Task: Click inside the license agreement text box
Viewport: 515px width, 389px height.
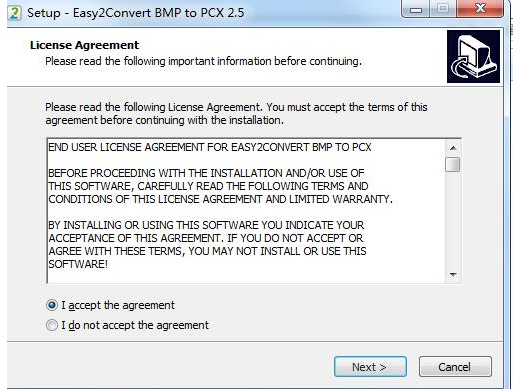Action: 246,211
